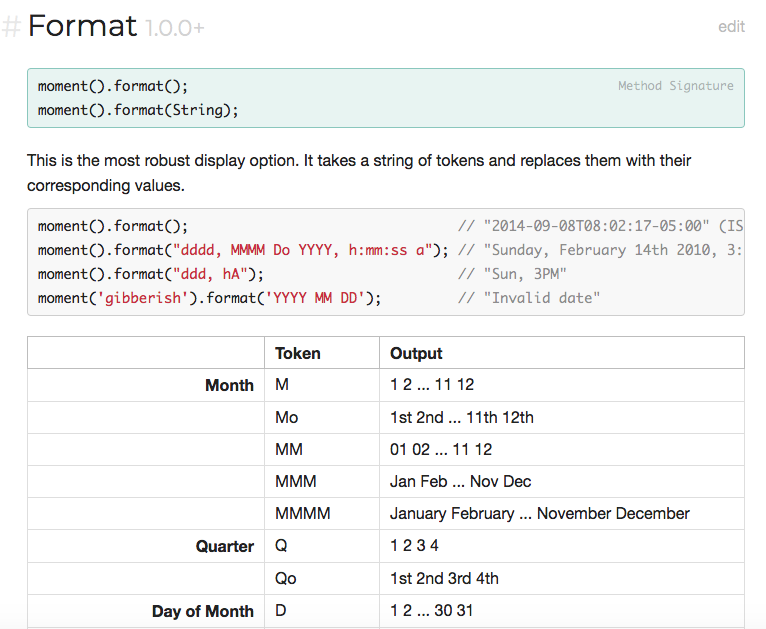Click the Token column header
The image size is (766, 629).
click(298, 353)
